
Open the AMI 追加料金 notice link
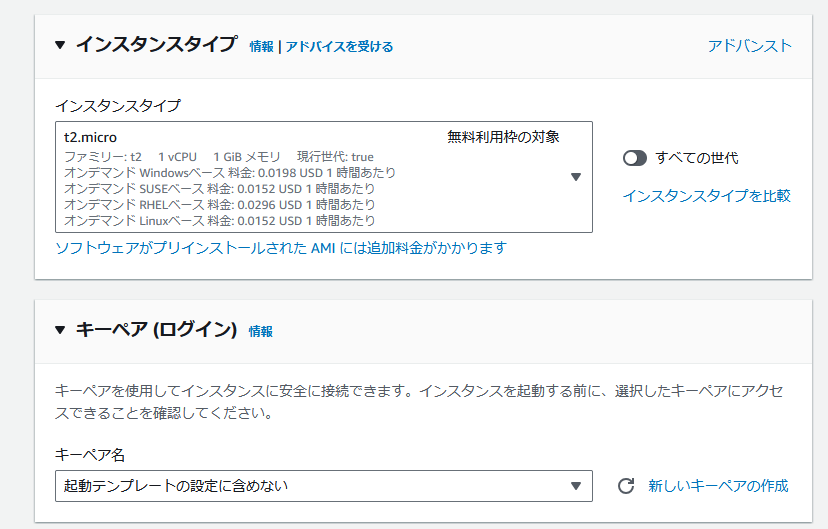click(x=281, y=248)
